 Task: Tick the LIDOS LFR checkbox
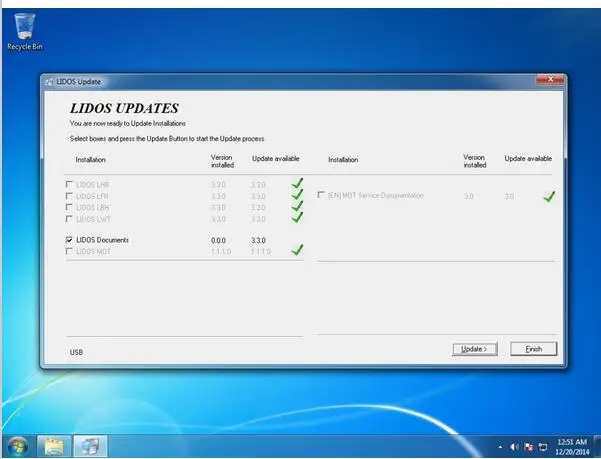(x=69, y=196)
